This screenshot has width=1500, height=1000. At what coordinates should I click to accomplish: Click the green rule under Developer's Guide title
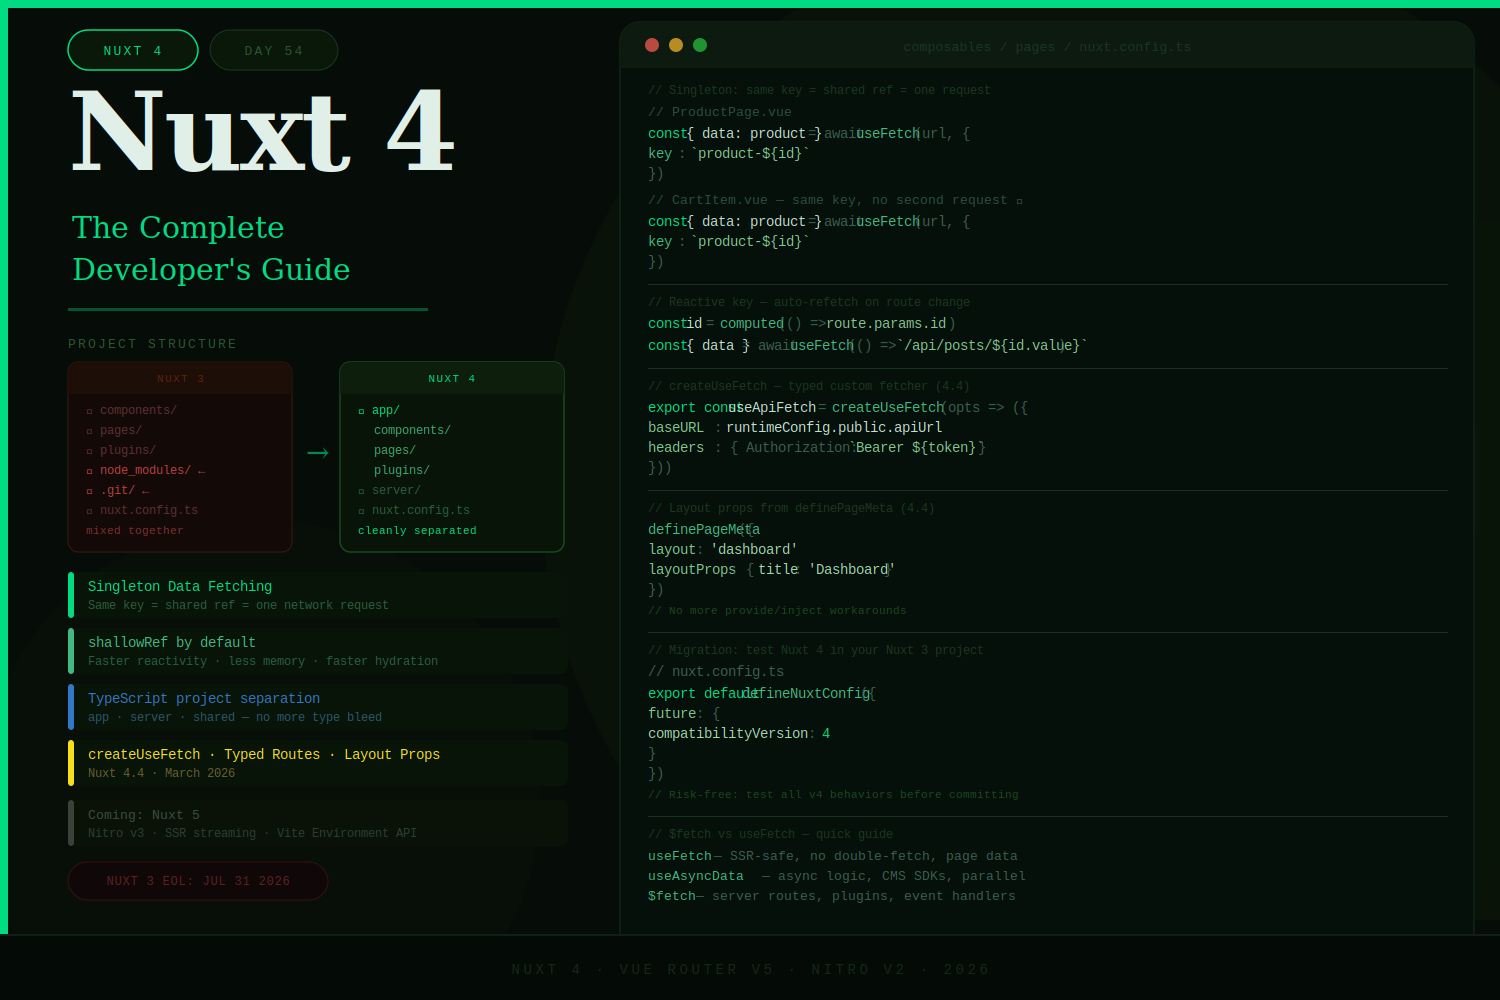tap(248, 309)
